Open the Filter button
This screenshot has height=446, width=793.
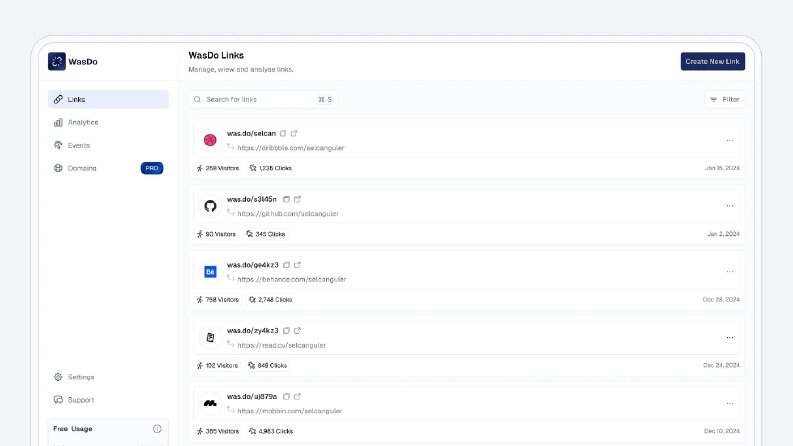pos(725,100)
